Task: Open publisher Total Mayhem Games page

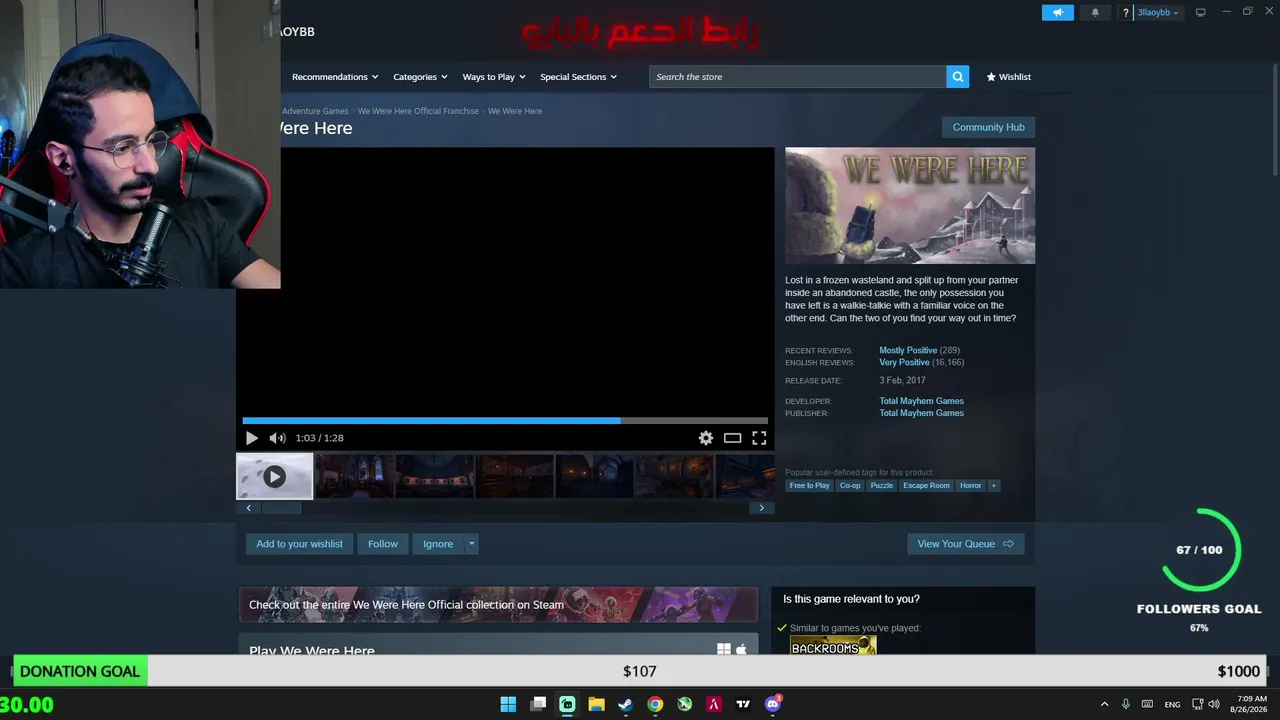Action: point(921,413)
